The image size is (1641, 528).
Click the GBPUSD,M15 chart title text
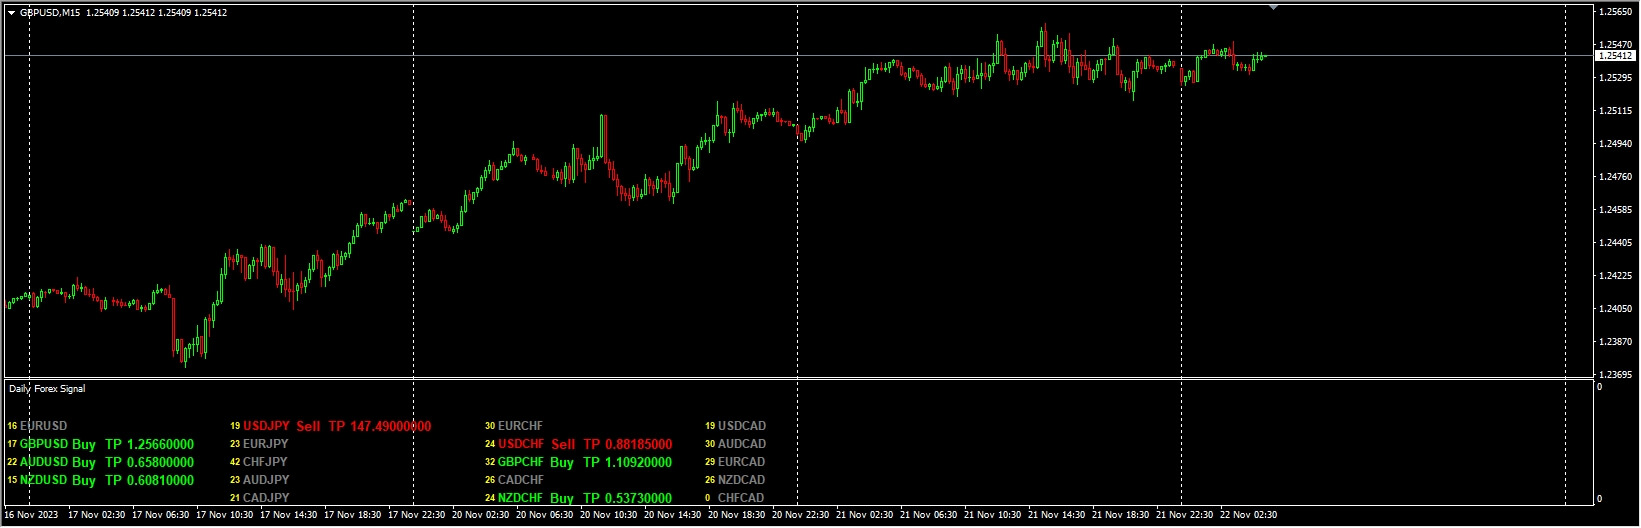click(x=52, y=13)
